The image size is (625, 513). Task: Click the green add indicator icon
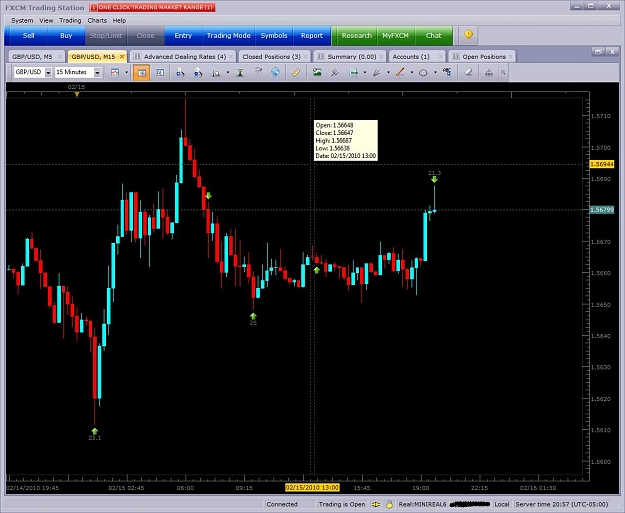[x=354, y=73]
